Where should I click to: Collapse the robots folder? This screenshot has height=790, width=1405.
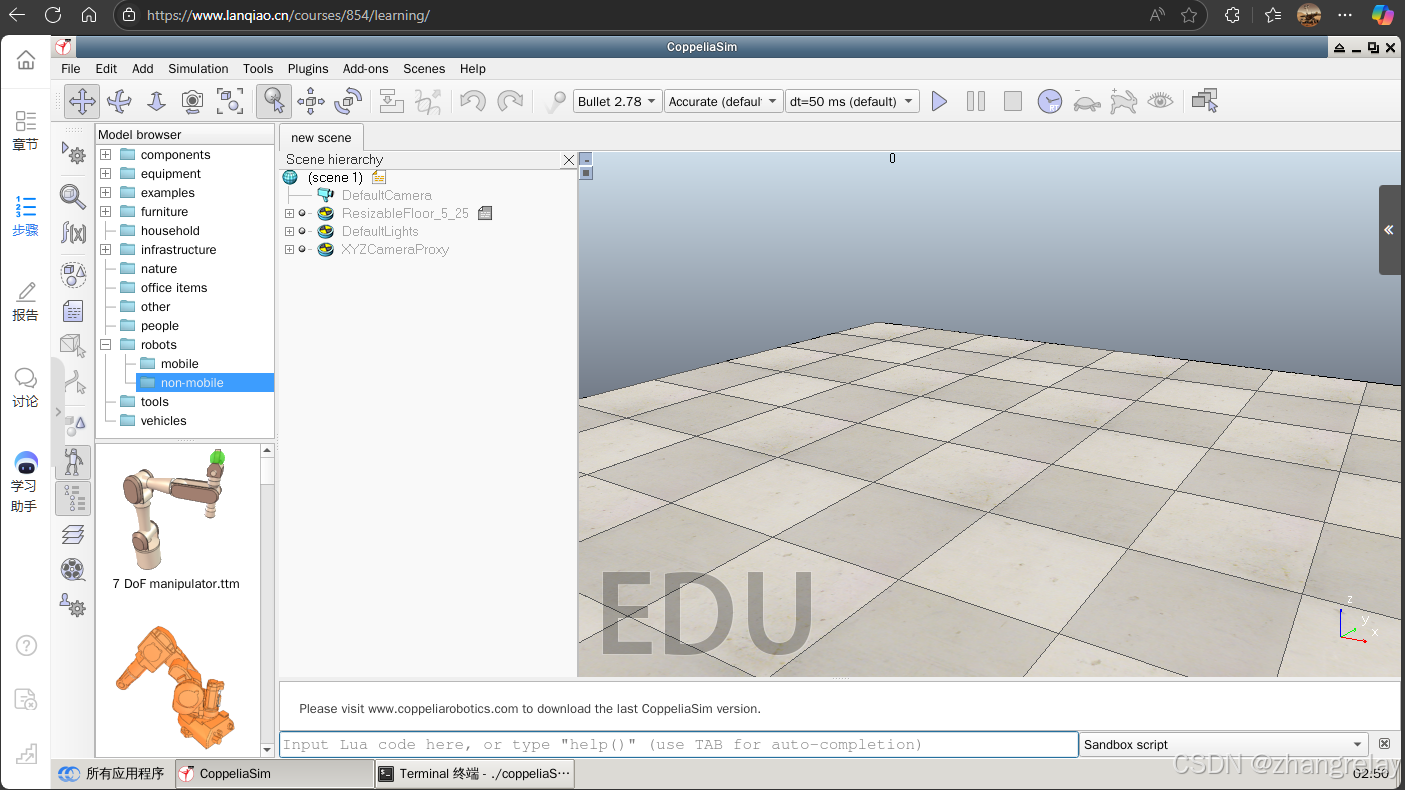click(x=105, y=344)
